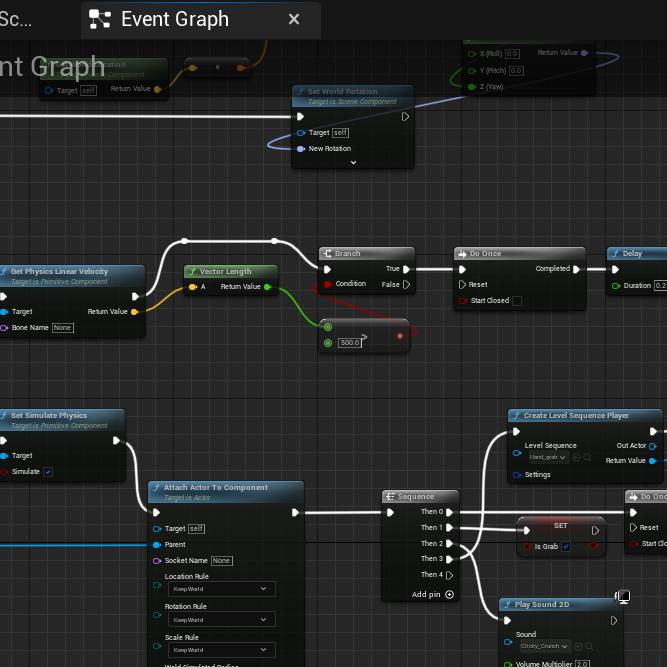
Task: Edit the Delay Duration value field
Action: click(661, 285)
